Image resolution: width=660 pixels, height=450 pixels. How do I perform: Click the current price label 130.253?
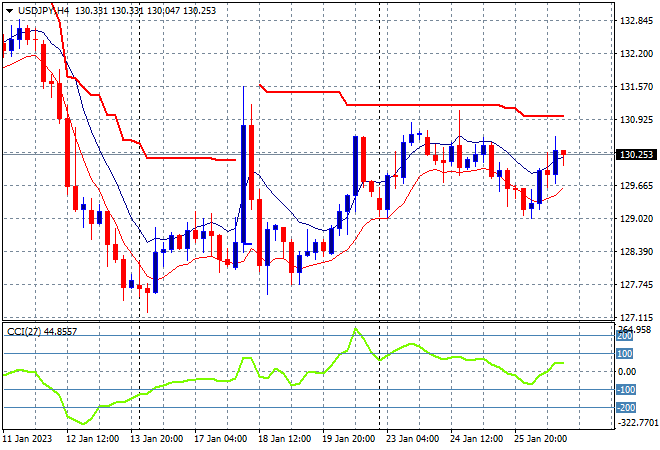click(637, 154)
